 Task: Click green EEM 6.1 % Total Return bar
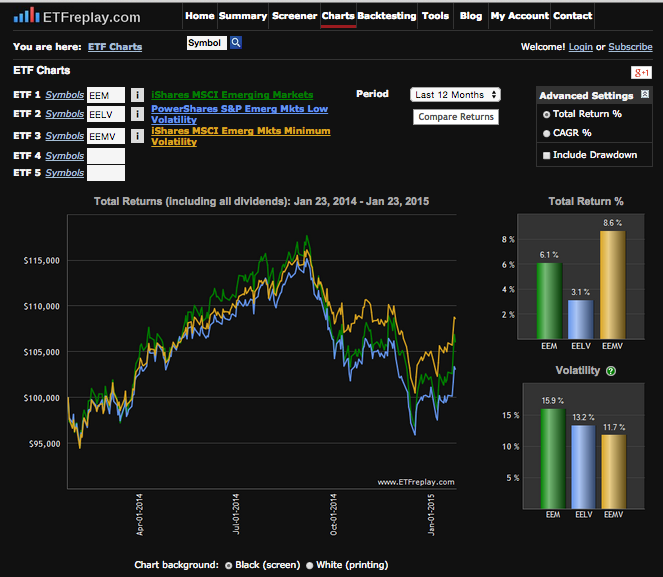tap(549, 301)
